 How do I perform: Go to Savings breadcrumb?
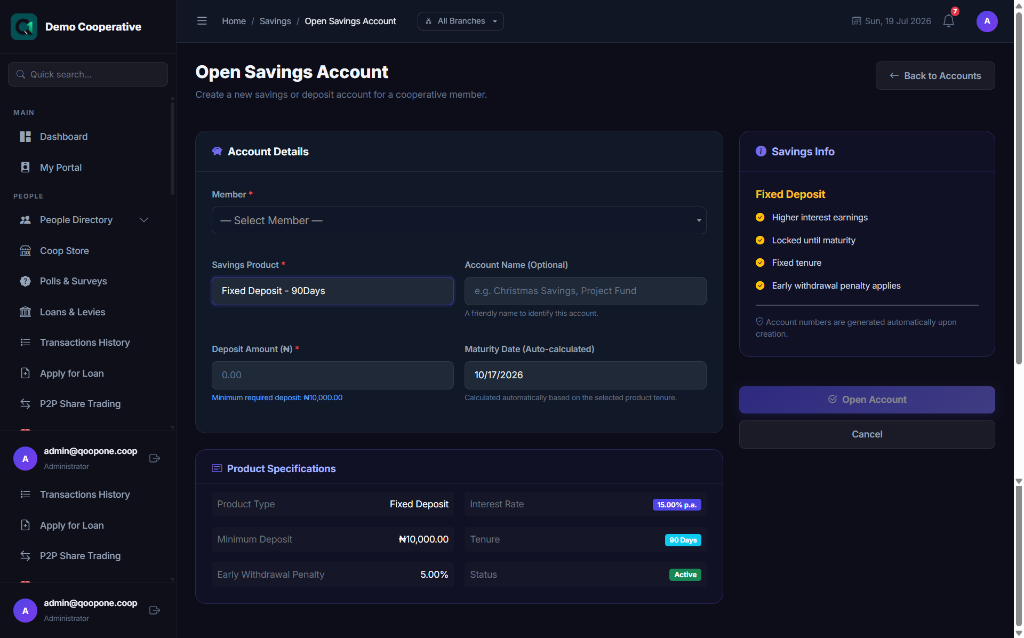(275, 21)
